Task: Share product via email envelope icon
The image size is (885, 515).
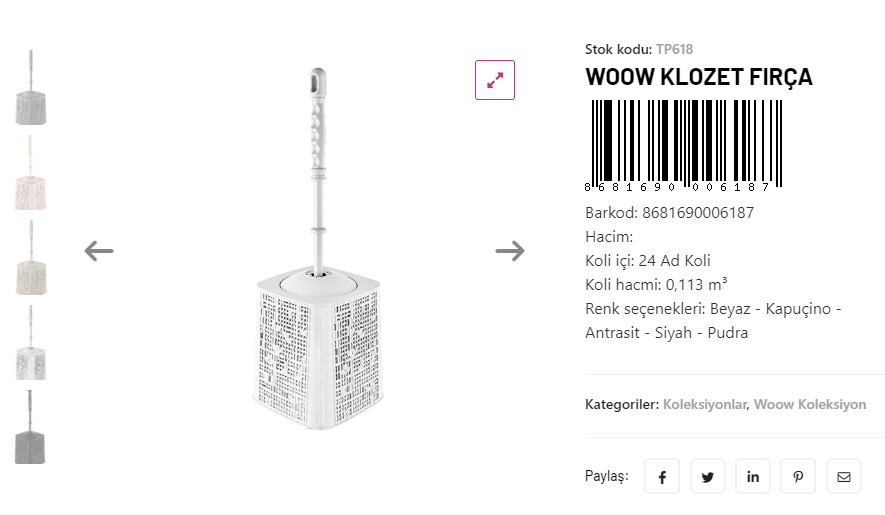Action: pos(844,477)
